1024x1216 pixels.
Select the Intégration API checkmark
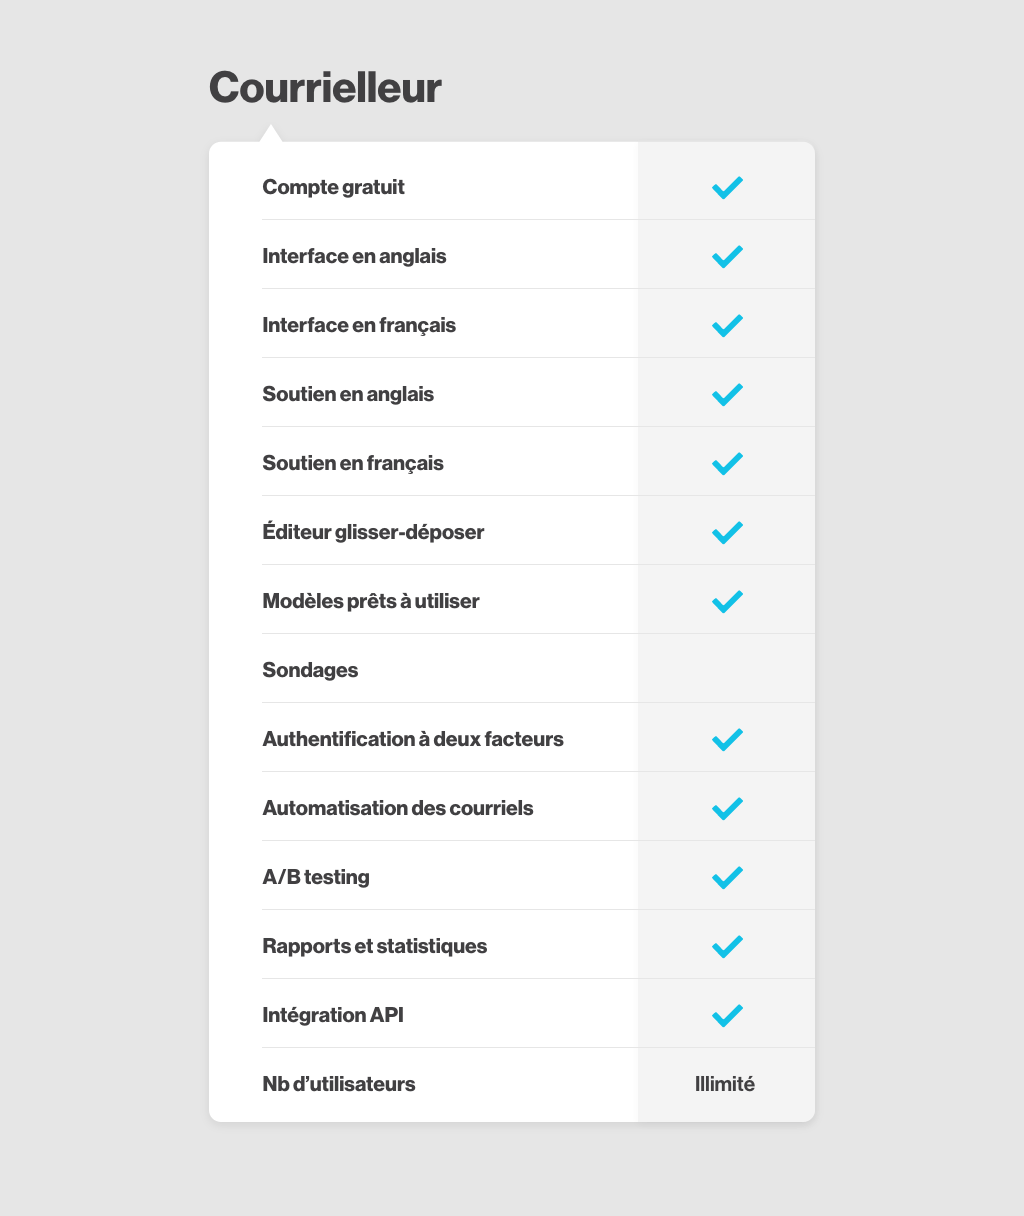click(x=727, y=1015)
